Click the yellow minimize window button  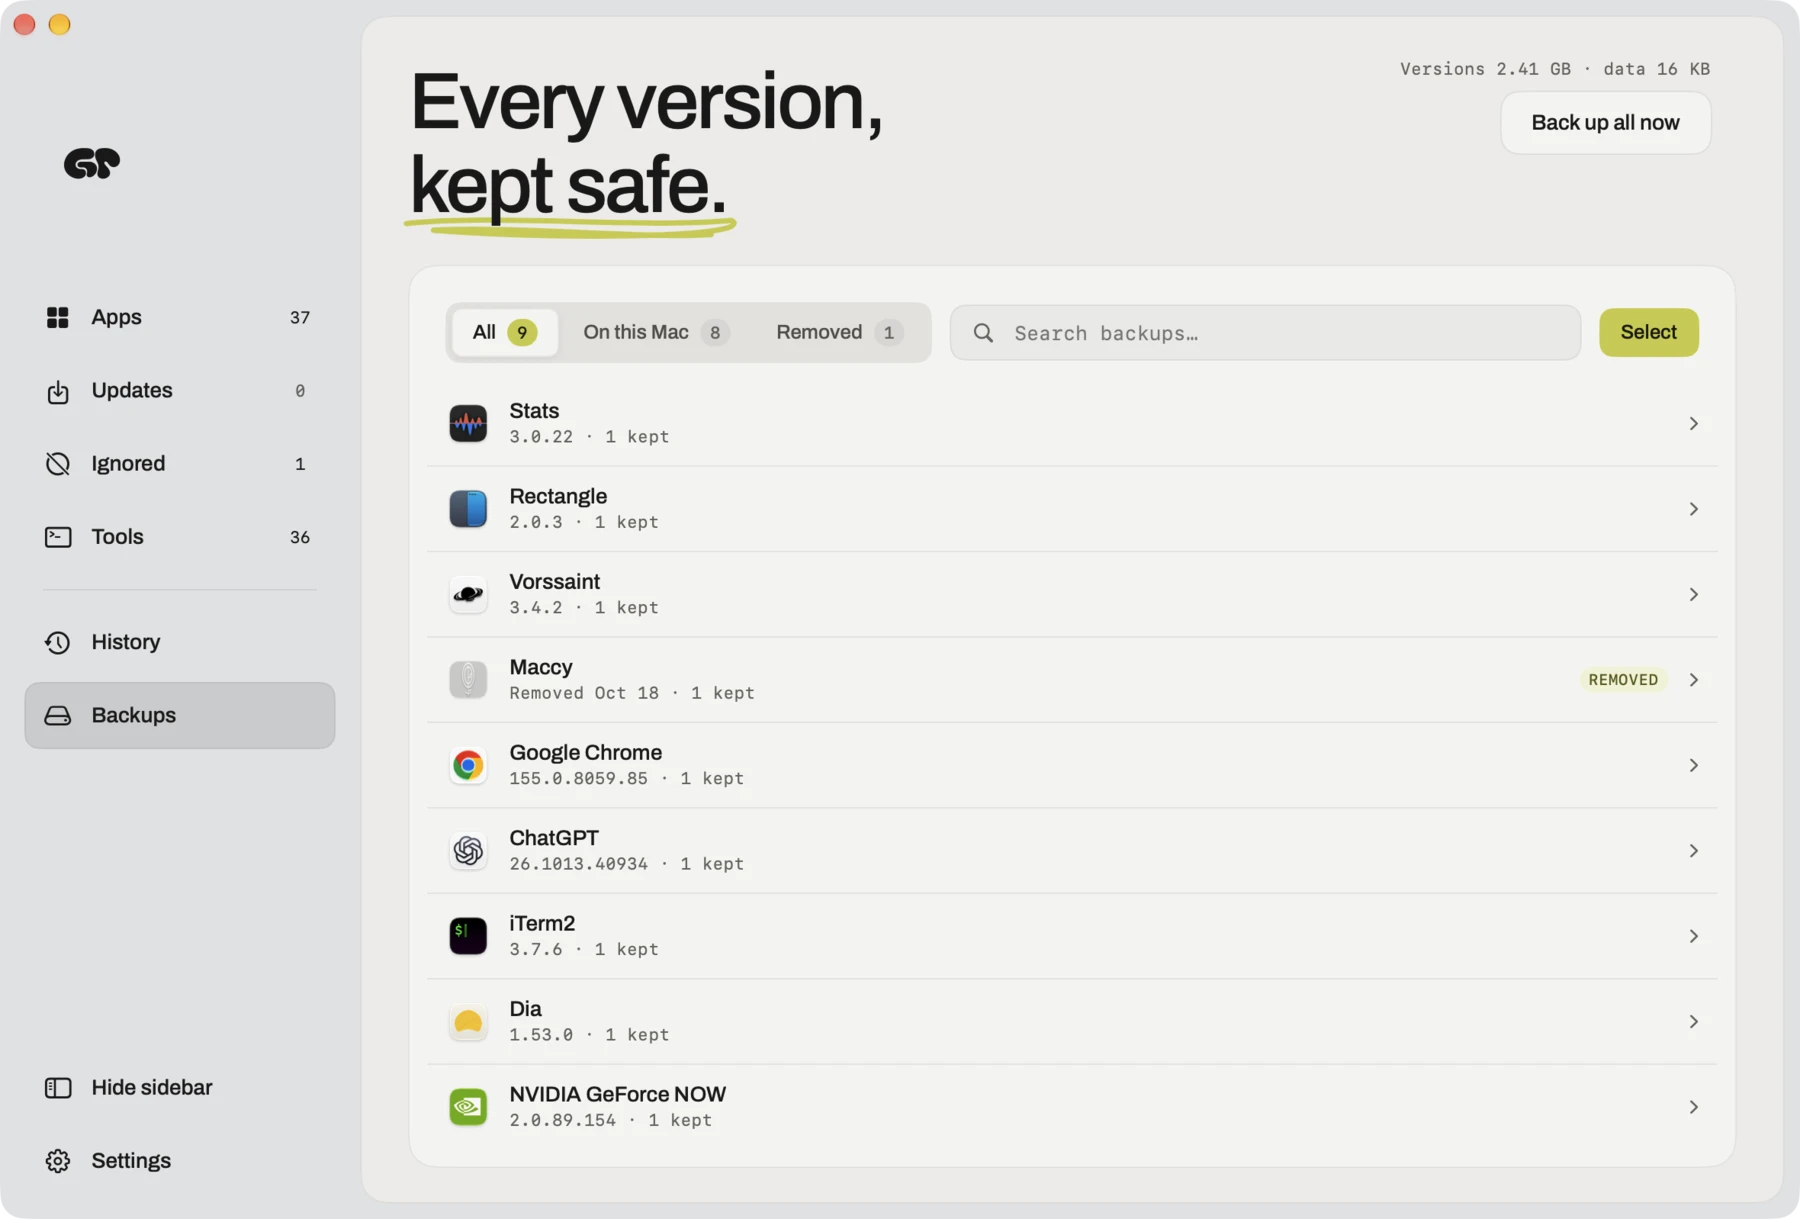coord(60,24)
